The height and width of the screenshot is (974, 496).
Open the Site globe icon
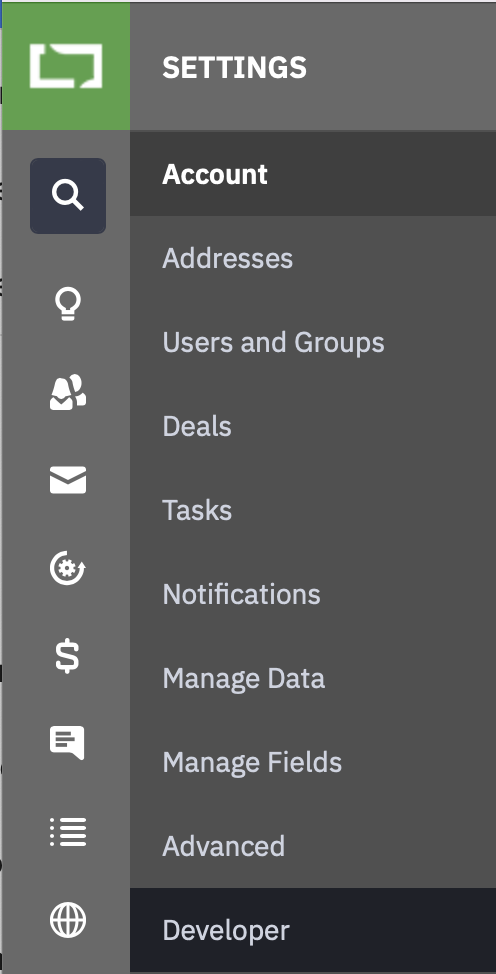68,920
